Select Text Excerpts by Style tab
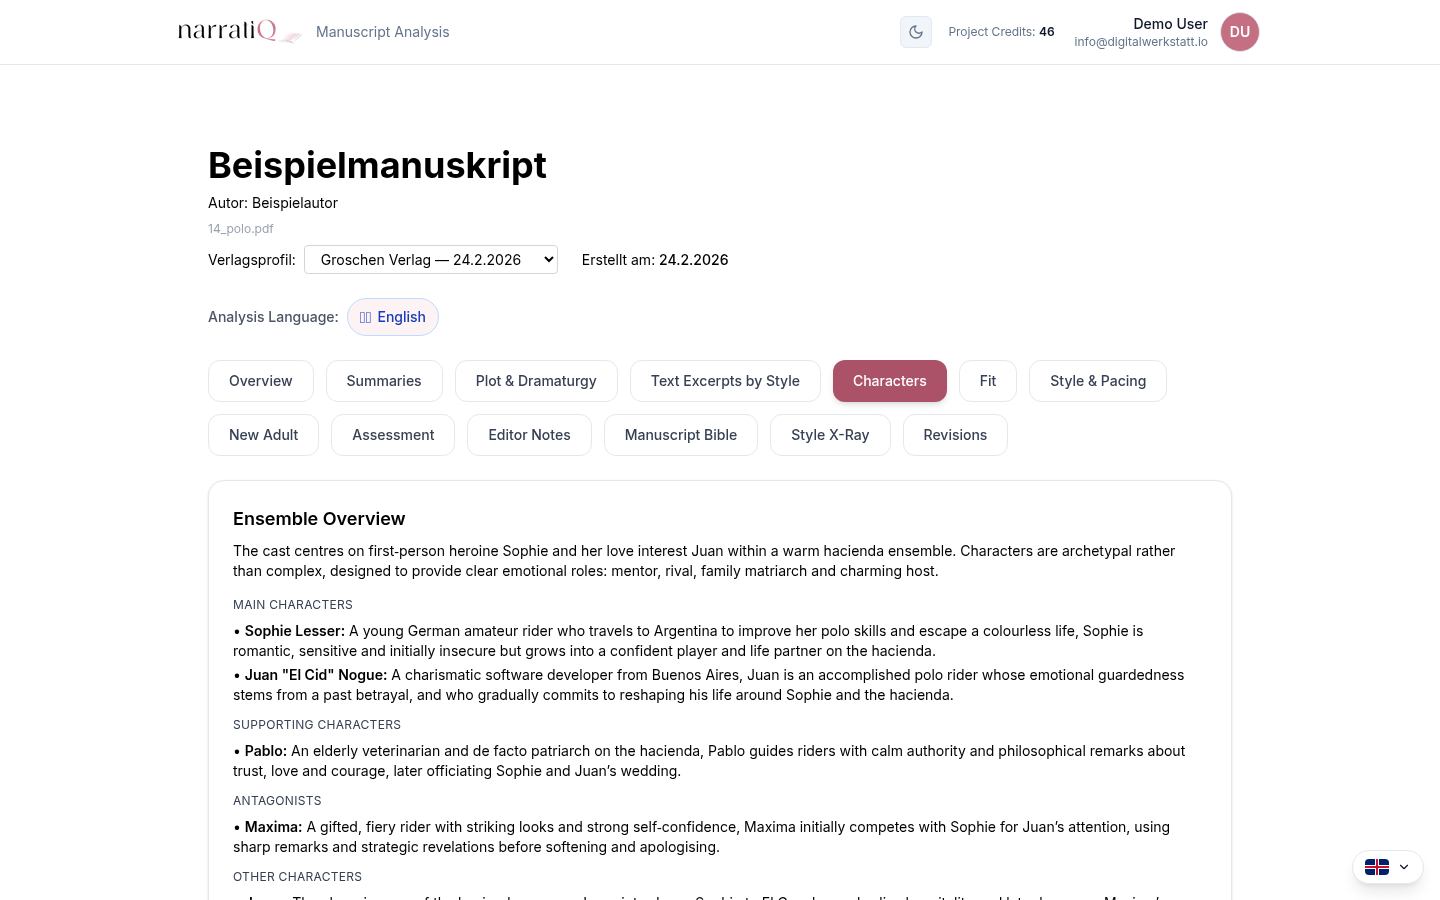The width and height of the screenshot is (1440, 900). pyautogui.click(x=725, y=381)
